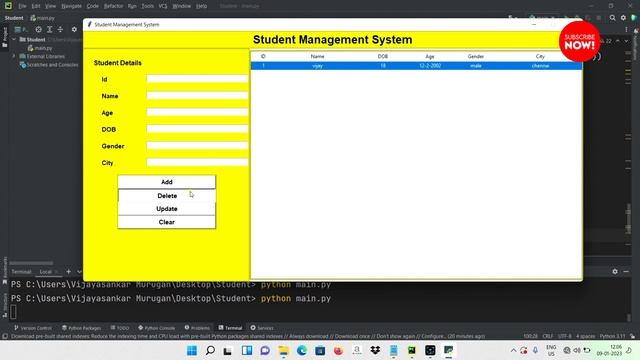Viewport: 640px width, 360px height.
Task: Click the 'chennai' cell in the table
Action: [x=540, y=66]
